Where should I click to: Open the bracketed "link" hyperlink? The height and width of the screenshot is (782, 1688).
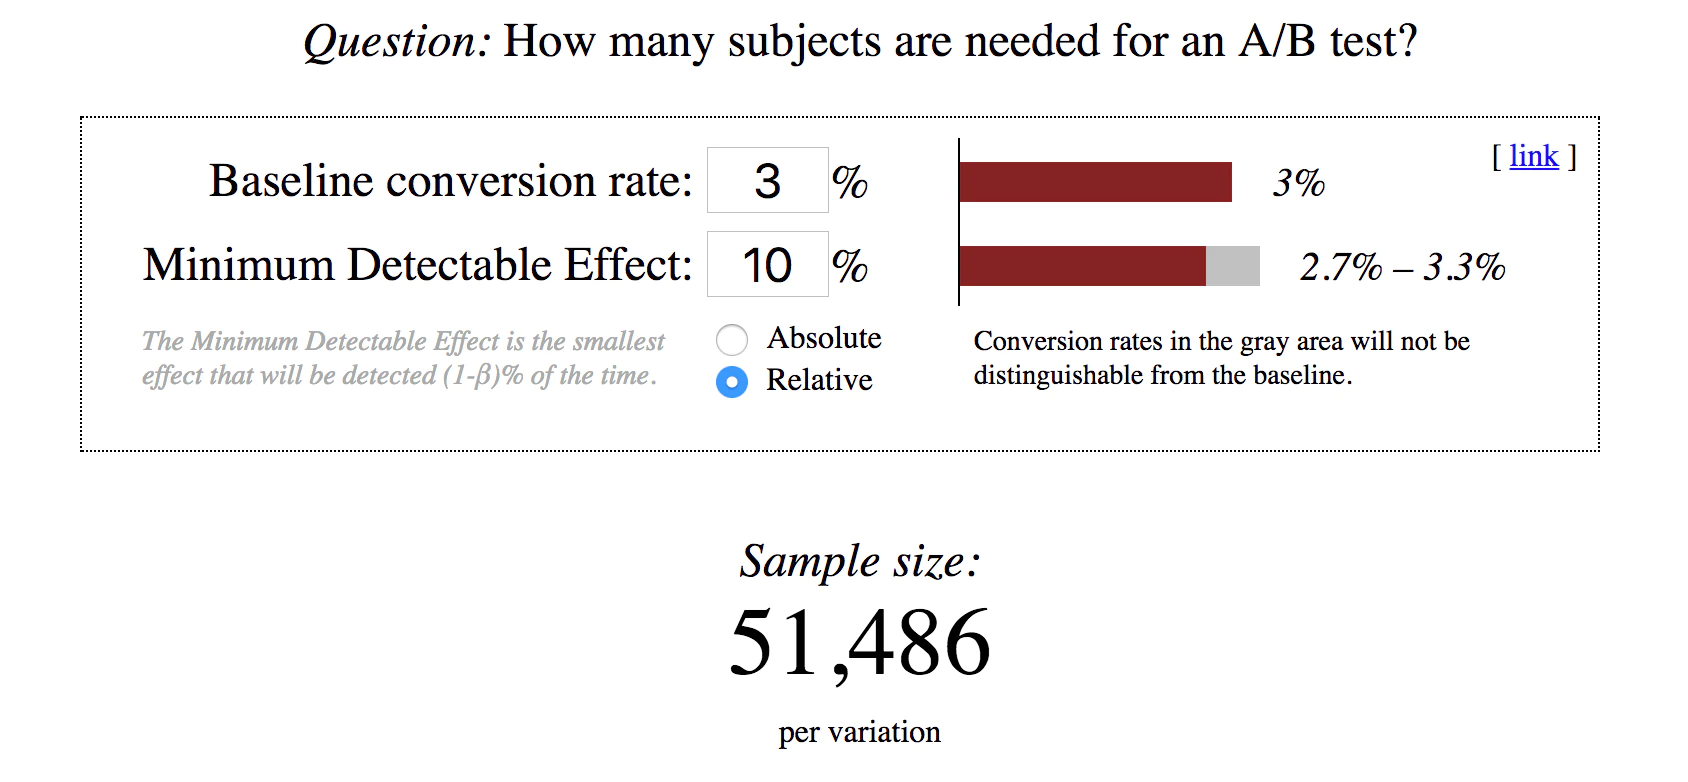click(1534, 156)
